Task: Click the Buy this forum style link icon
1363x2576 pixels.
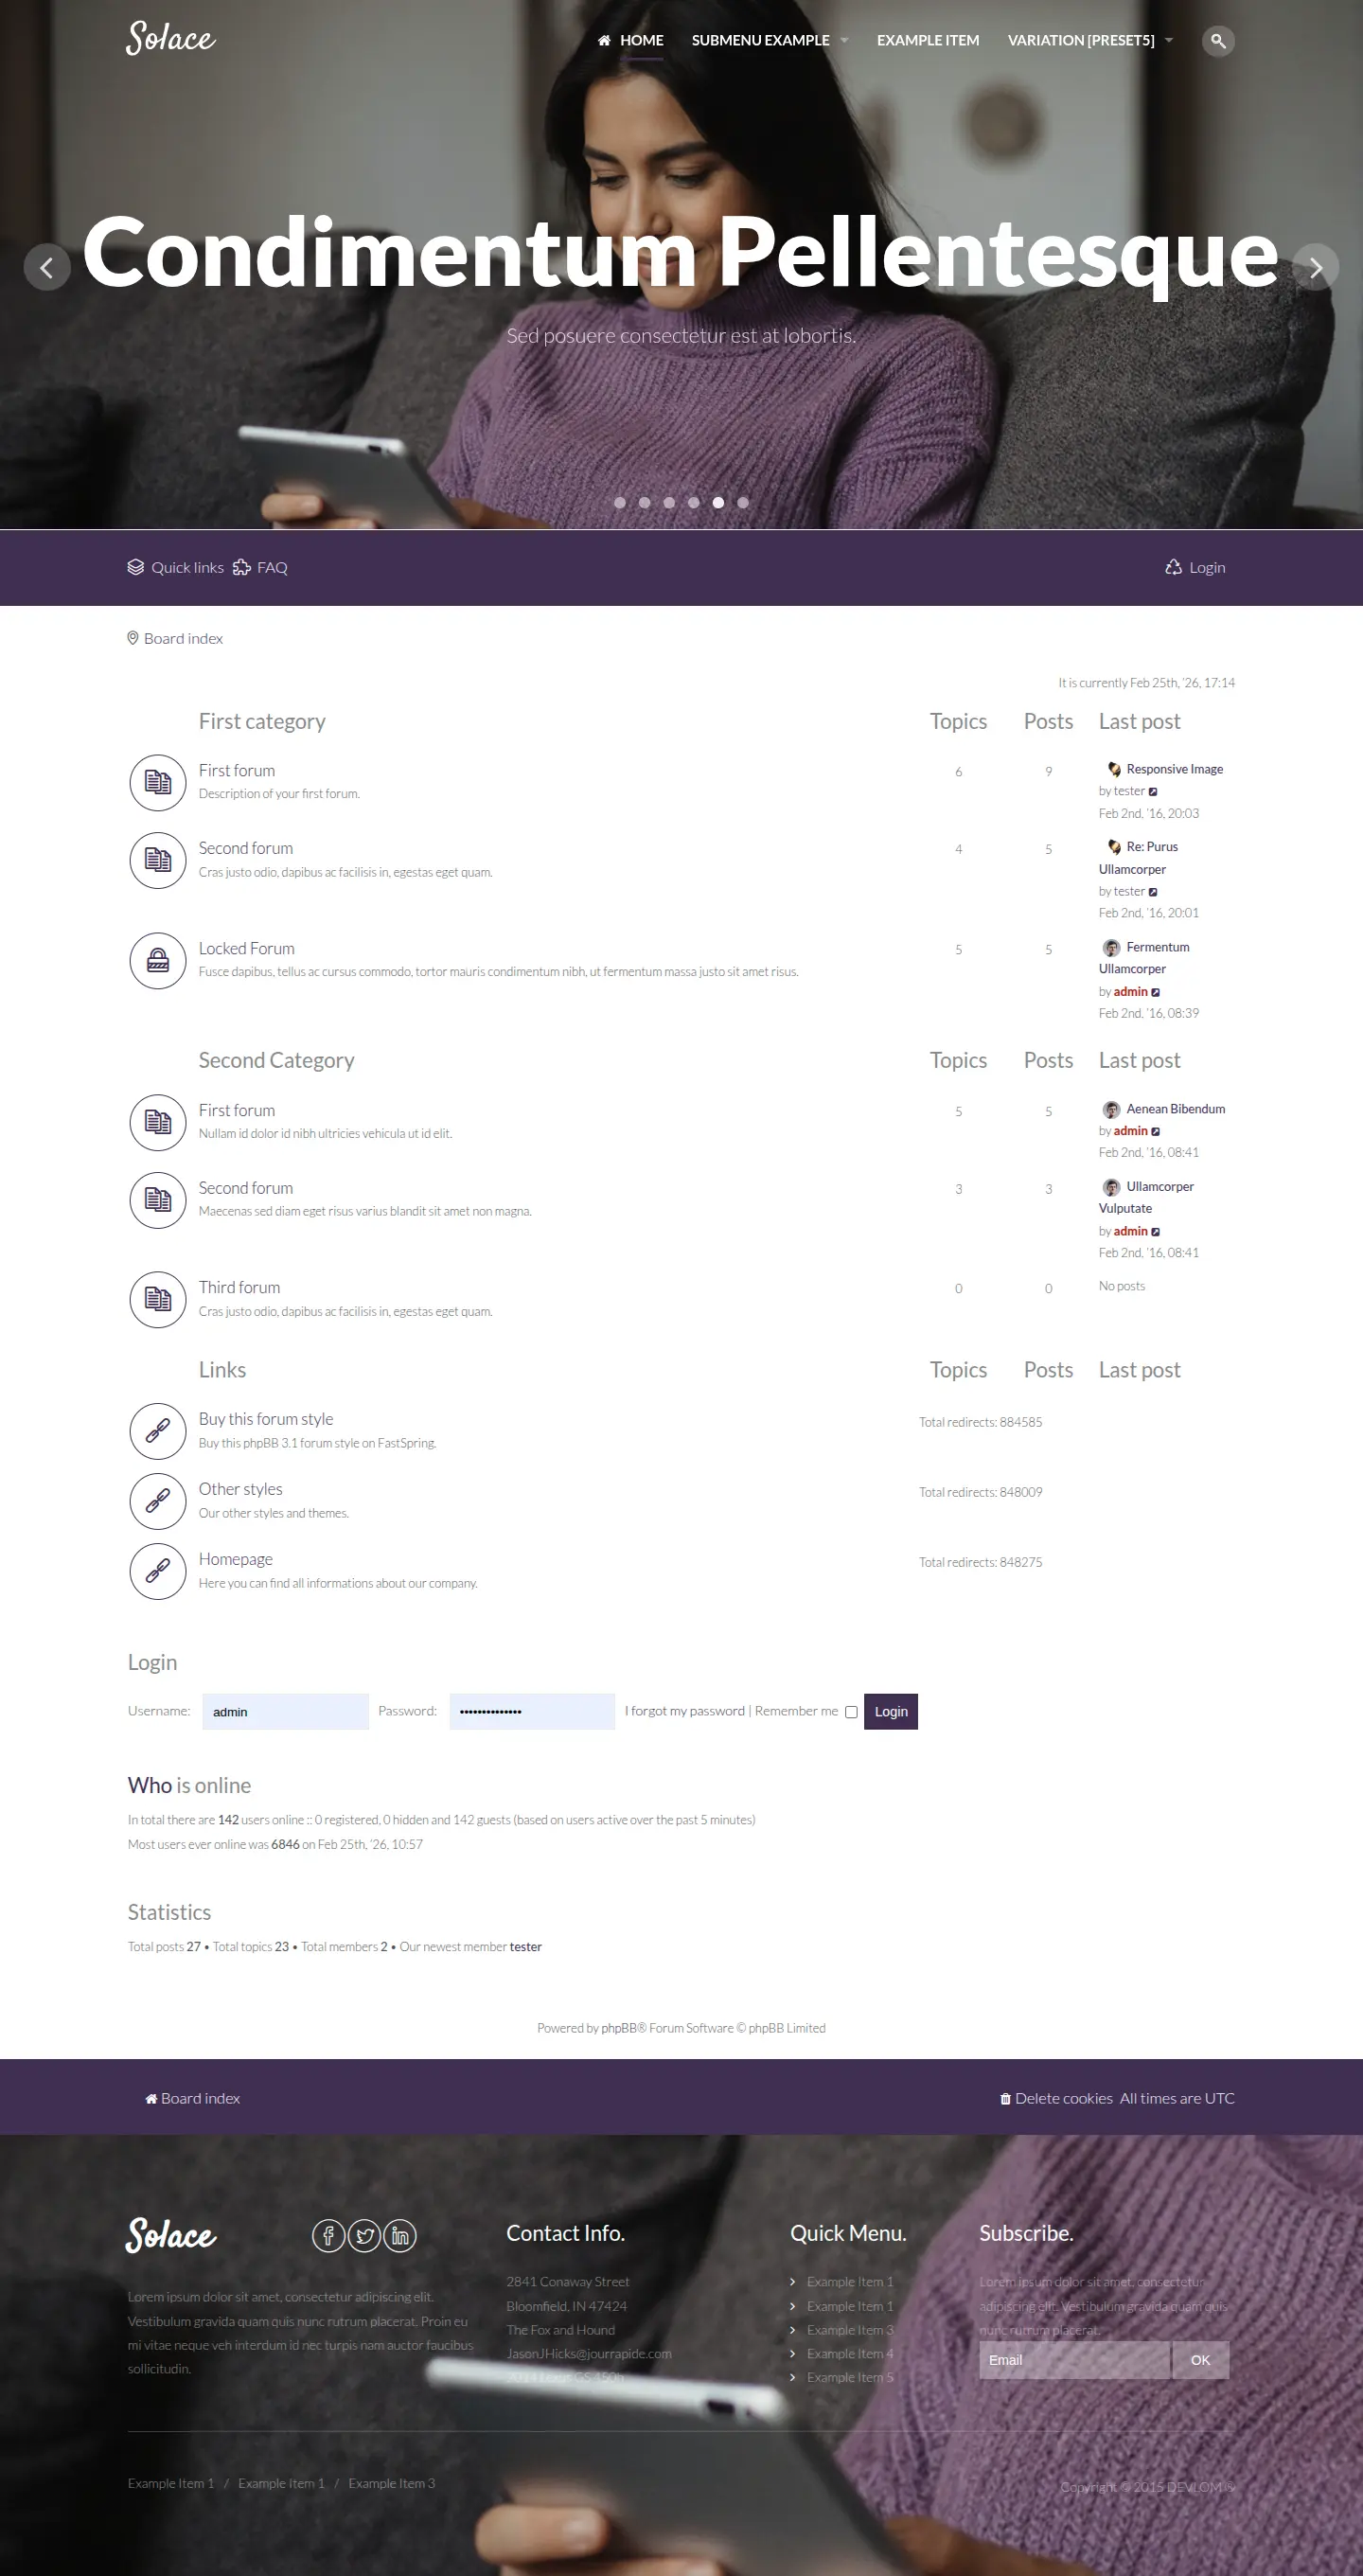Action: click(158, 1431)
